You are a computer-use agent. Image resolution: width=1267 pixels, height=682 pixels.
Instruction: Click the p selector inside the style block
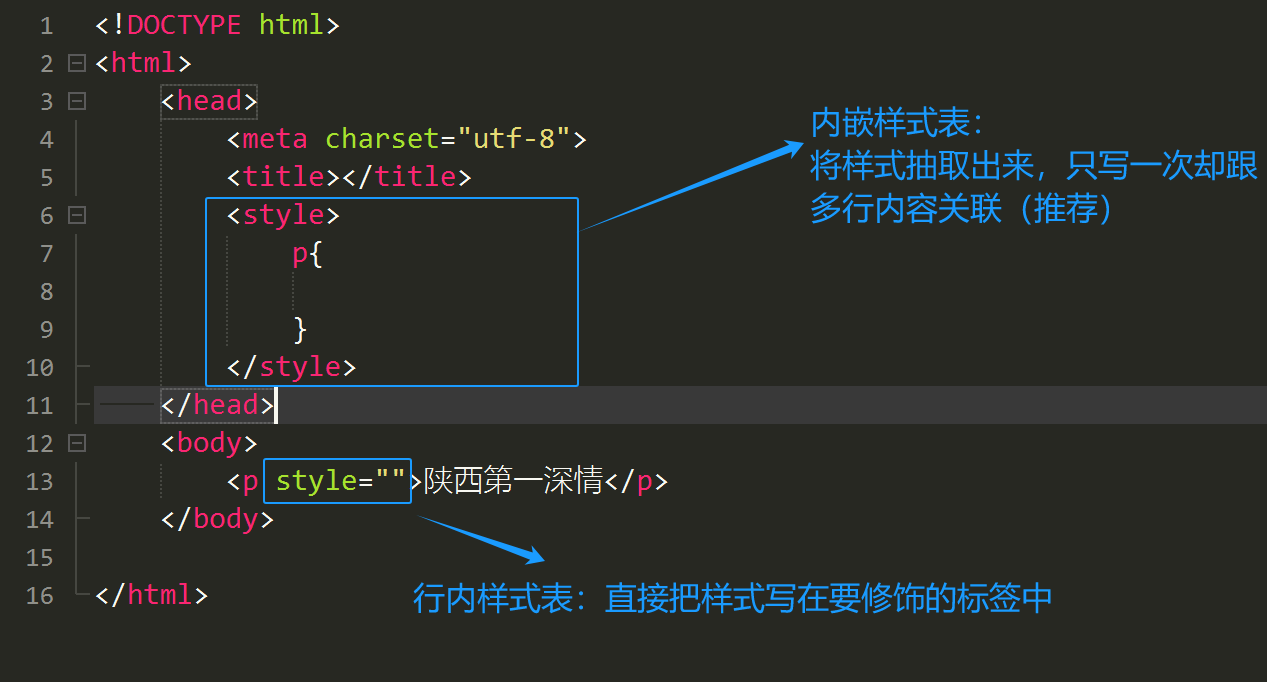(299, 253)
